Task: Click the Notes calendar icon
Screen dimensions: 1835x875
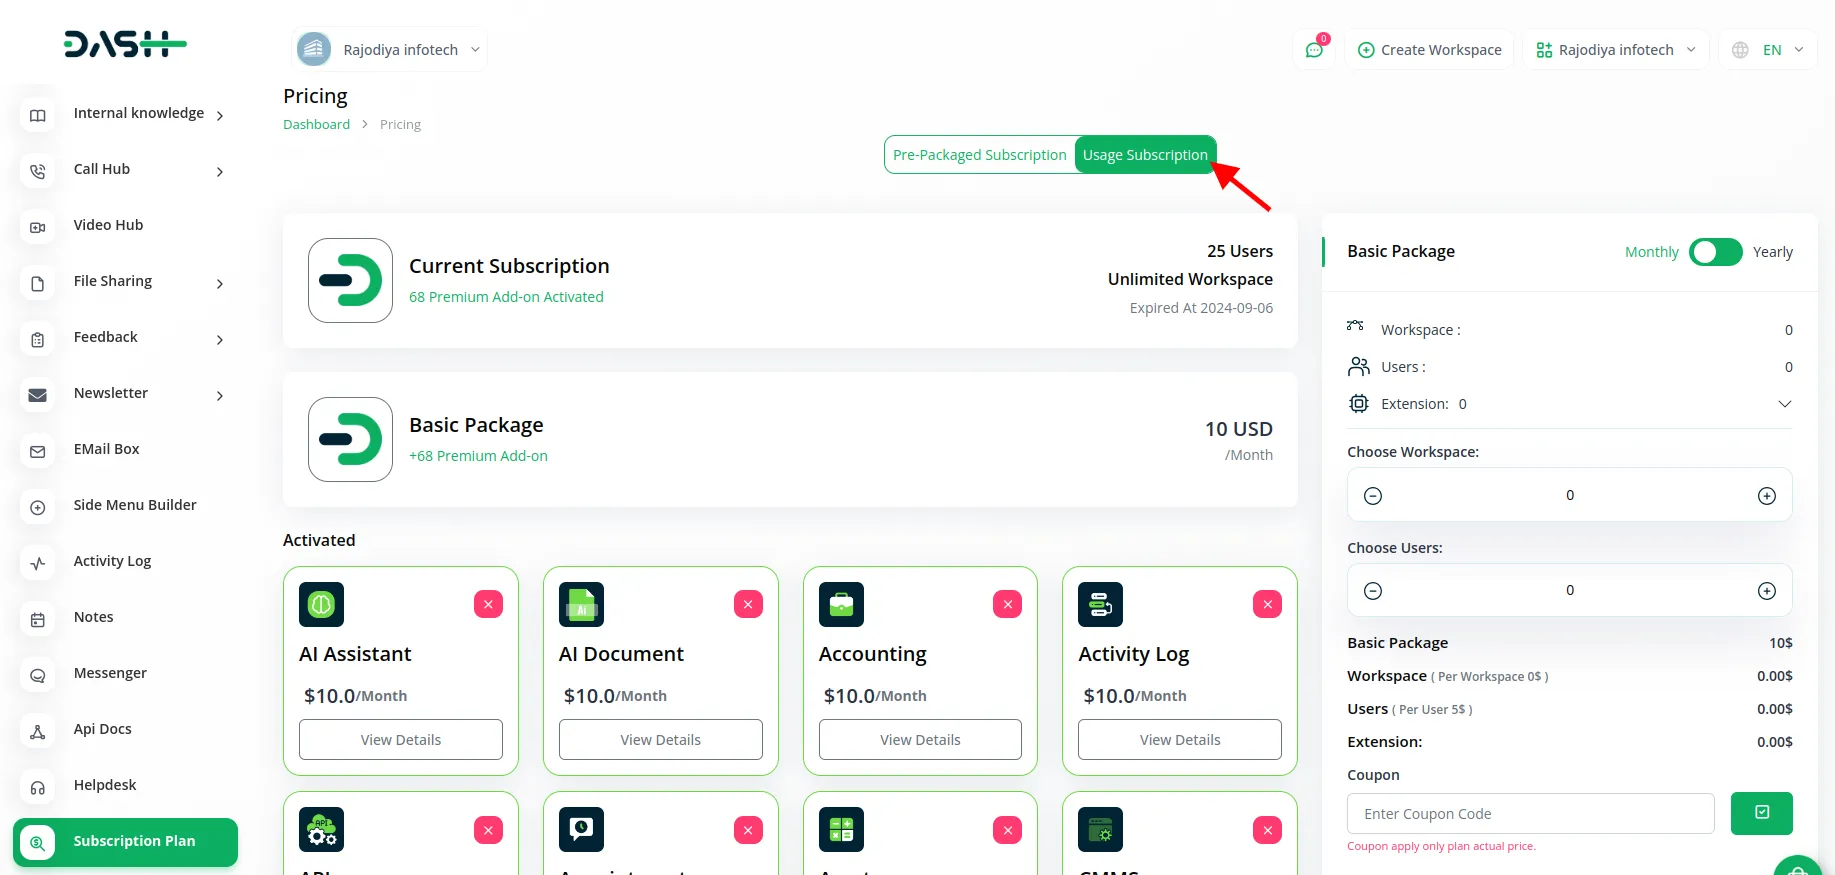Action: (38, 619)
